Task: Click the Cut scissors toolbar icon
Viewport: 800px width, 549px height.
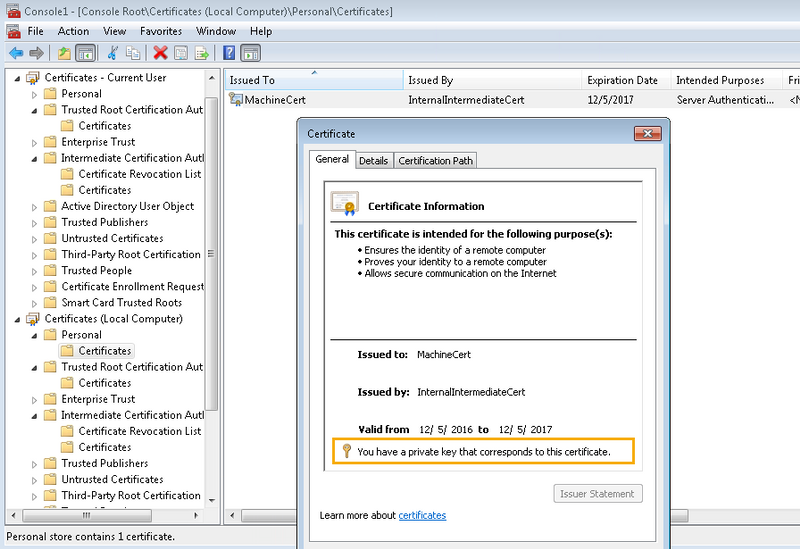Action: [112, 53]
